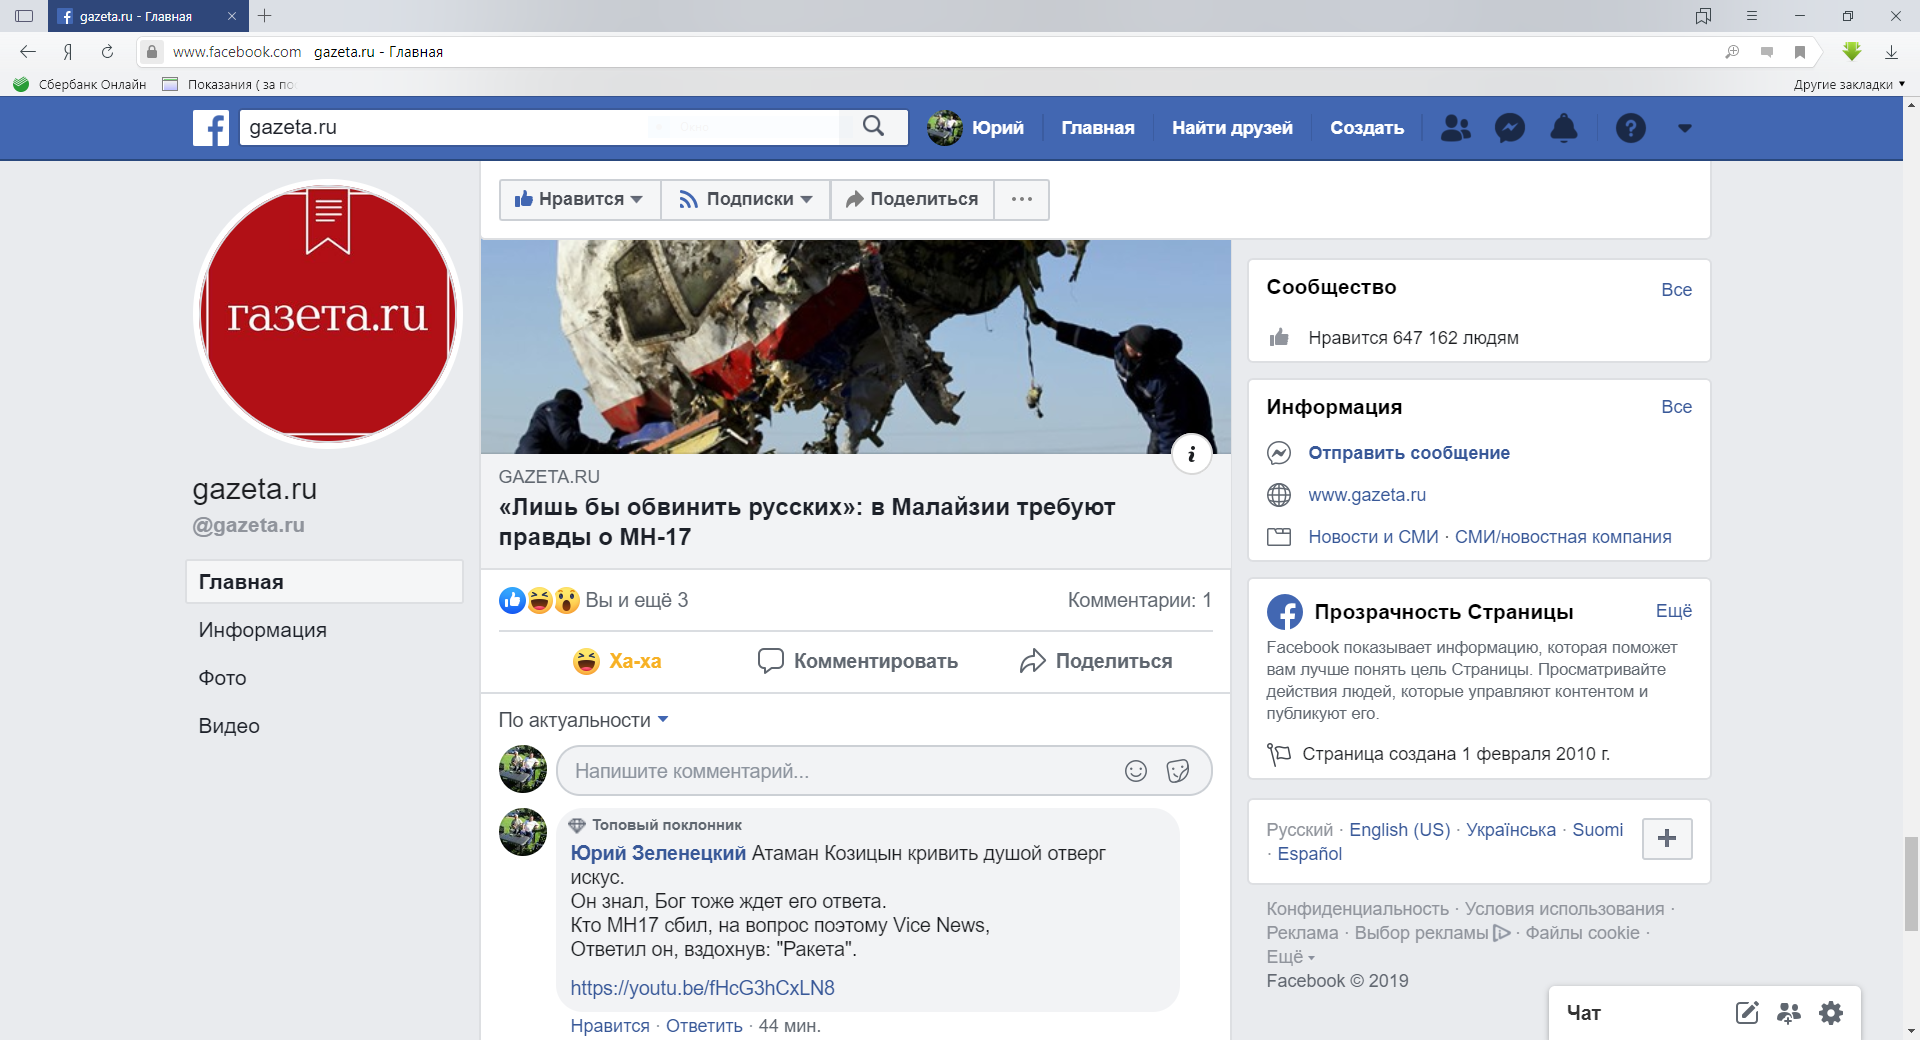This screenshot has height=1040, width=1920.
Task: Click Ответить under the comment
Action: (704, 1026)
